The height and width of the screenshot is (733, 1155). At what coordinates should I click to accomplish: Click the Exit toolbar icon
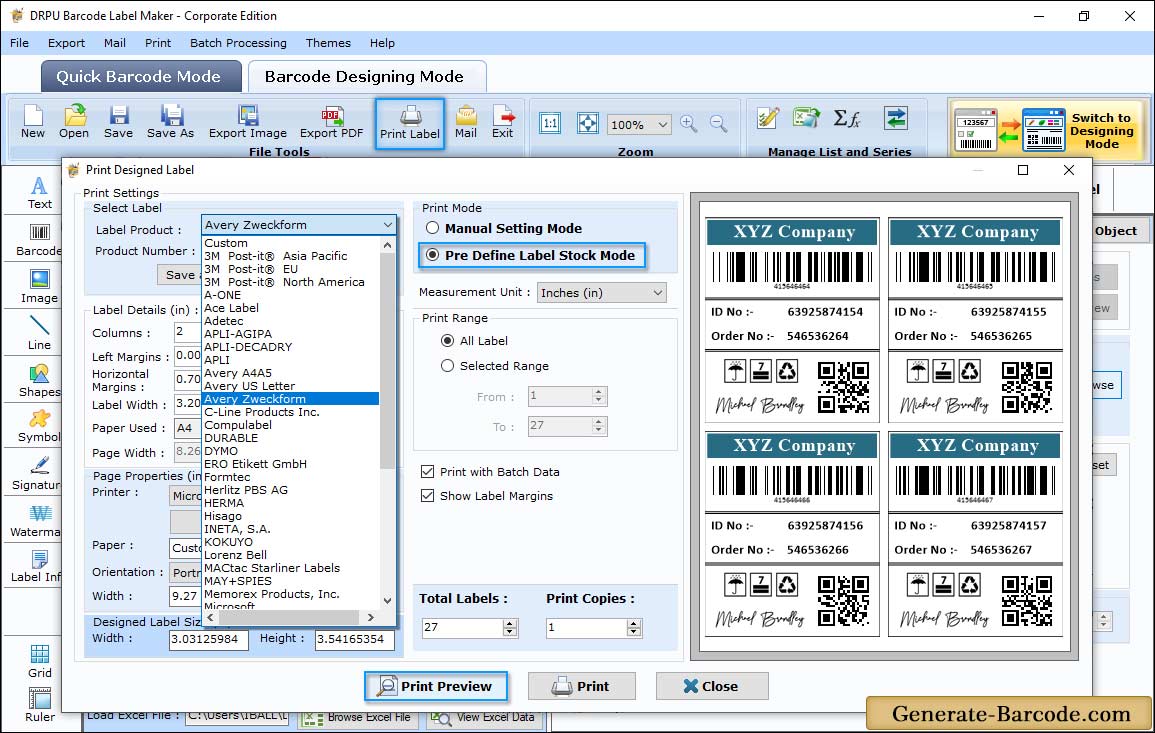[502, 122]
